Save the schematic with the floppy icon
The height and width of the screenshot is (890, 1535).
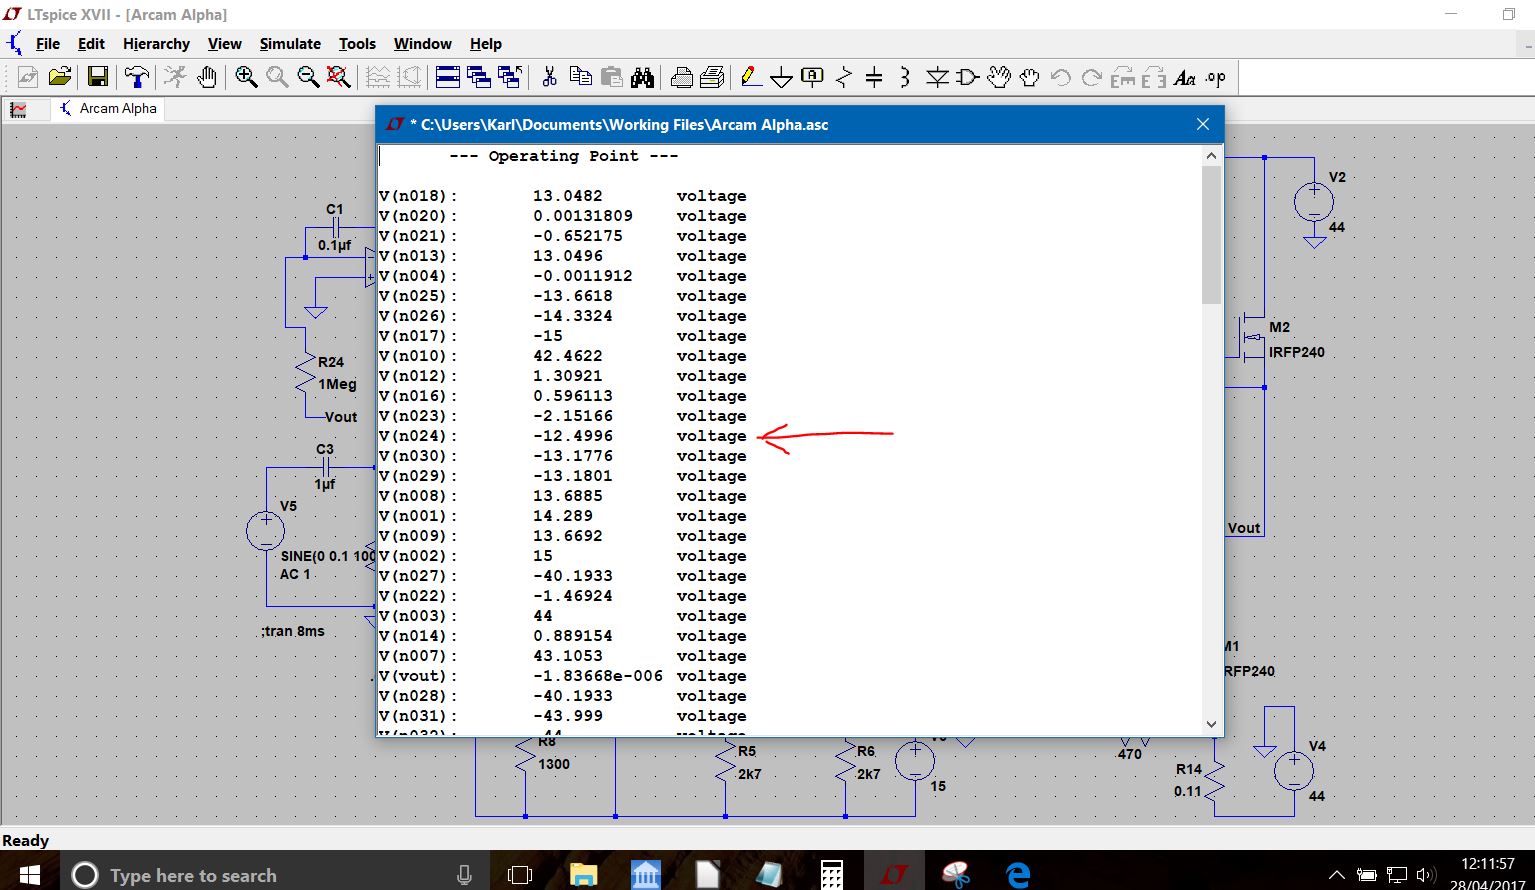[x=97, y=77]
